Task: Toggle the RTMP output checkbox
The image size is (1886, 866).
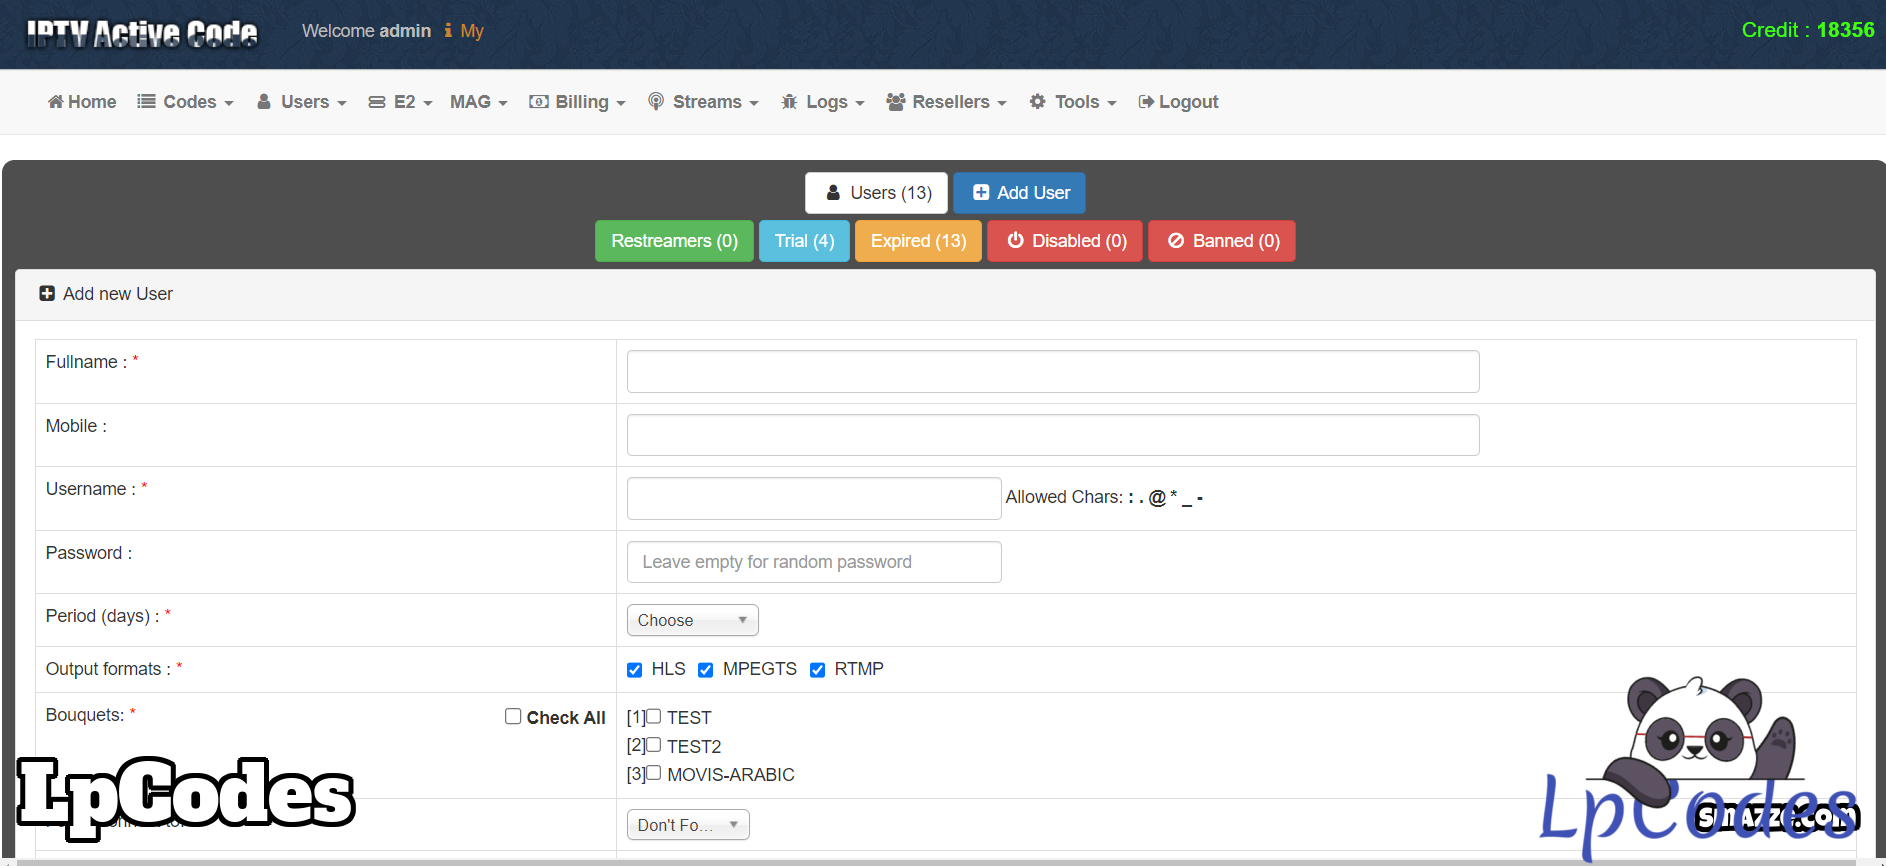Action: coord(817,670)
